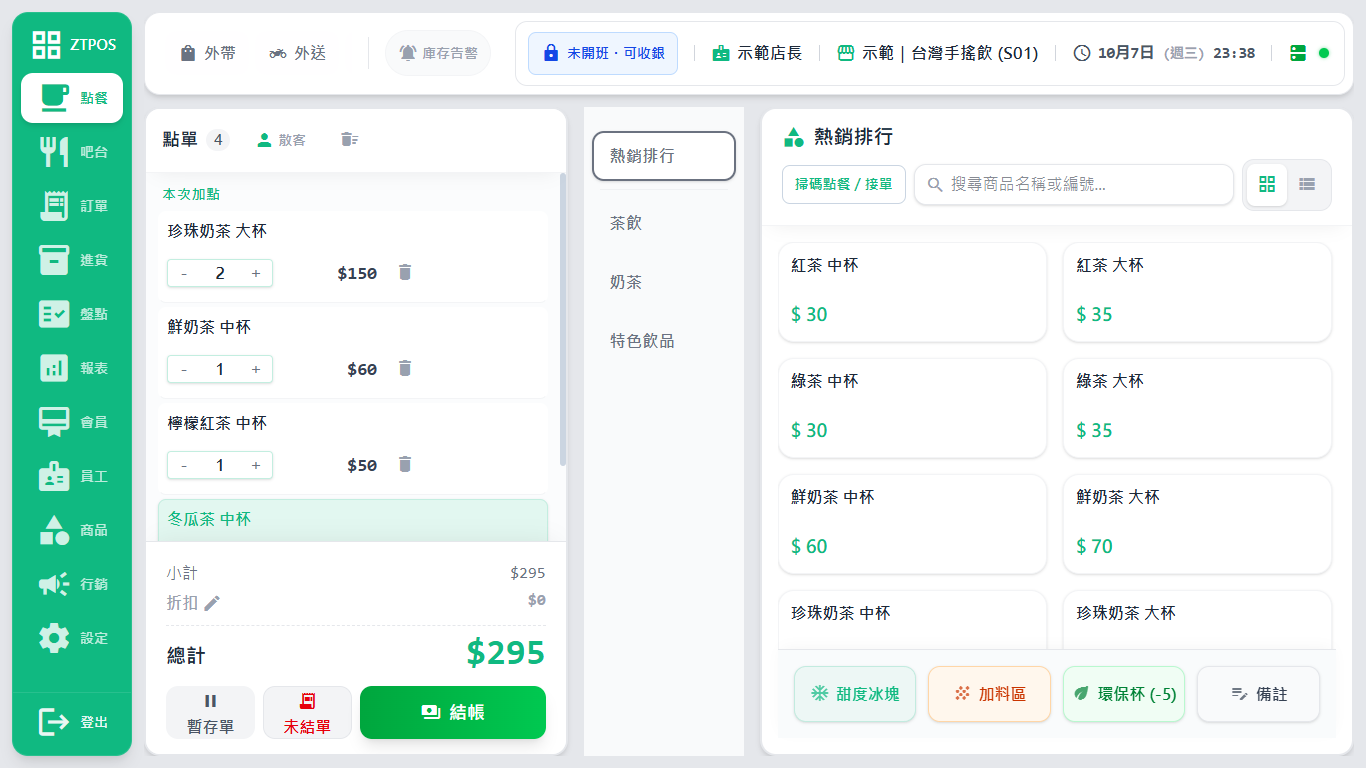
Task: Click the 掃碼點餐 / 接單 button
Action: [844, 184]
